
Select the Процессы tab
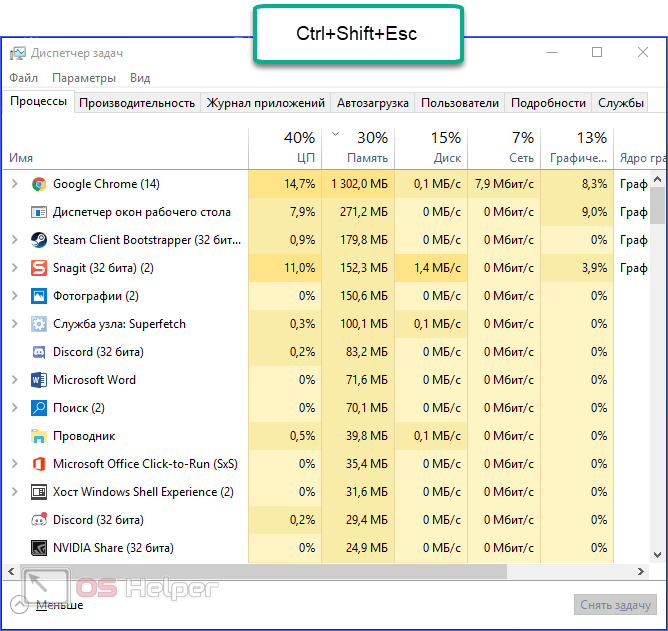(38, 101)
